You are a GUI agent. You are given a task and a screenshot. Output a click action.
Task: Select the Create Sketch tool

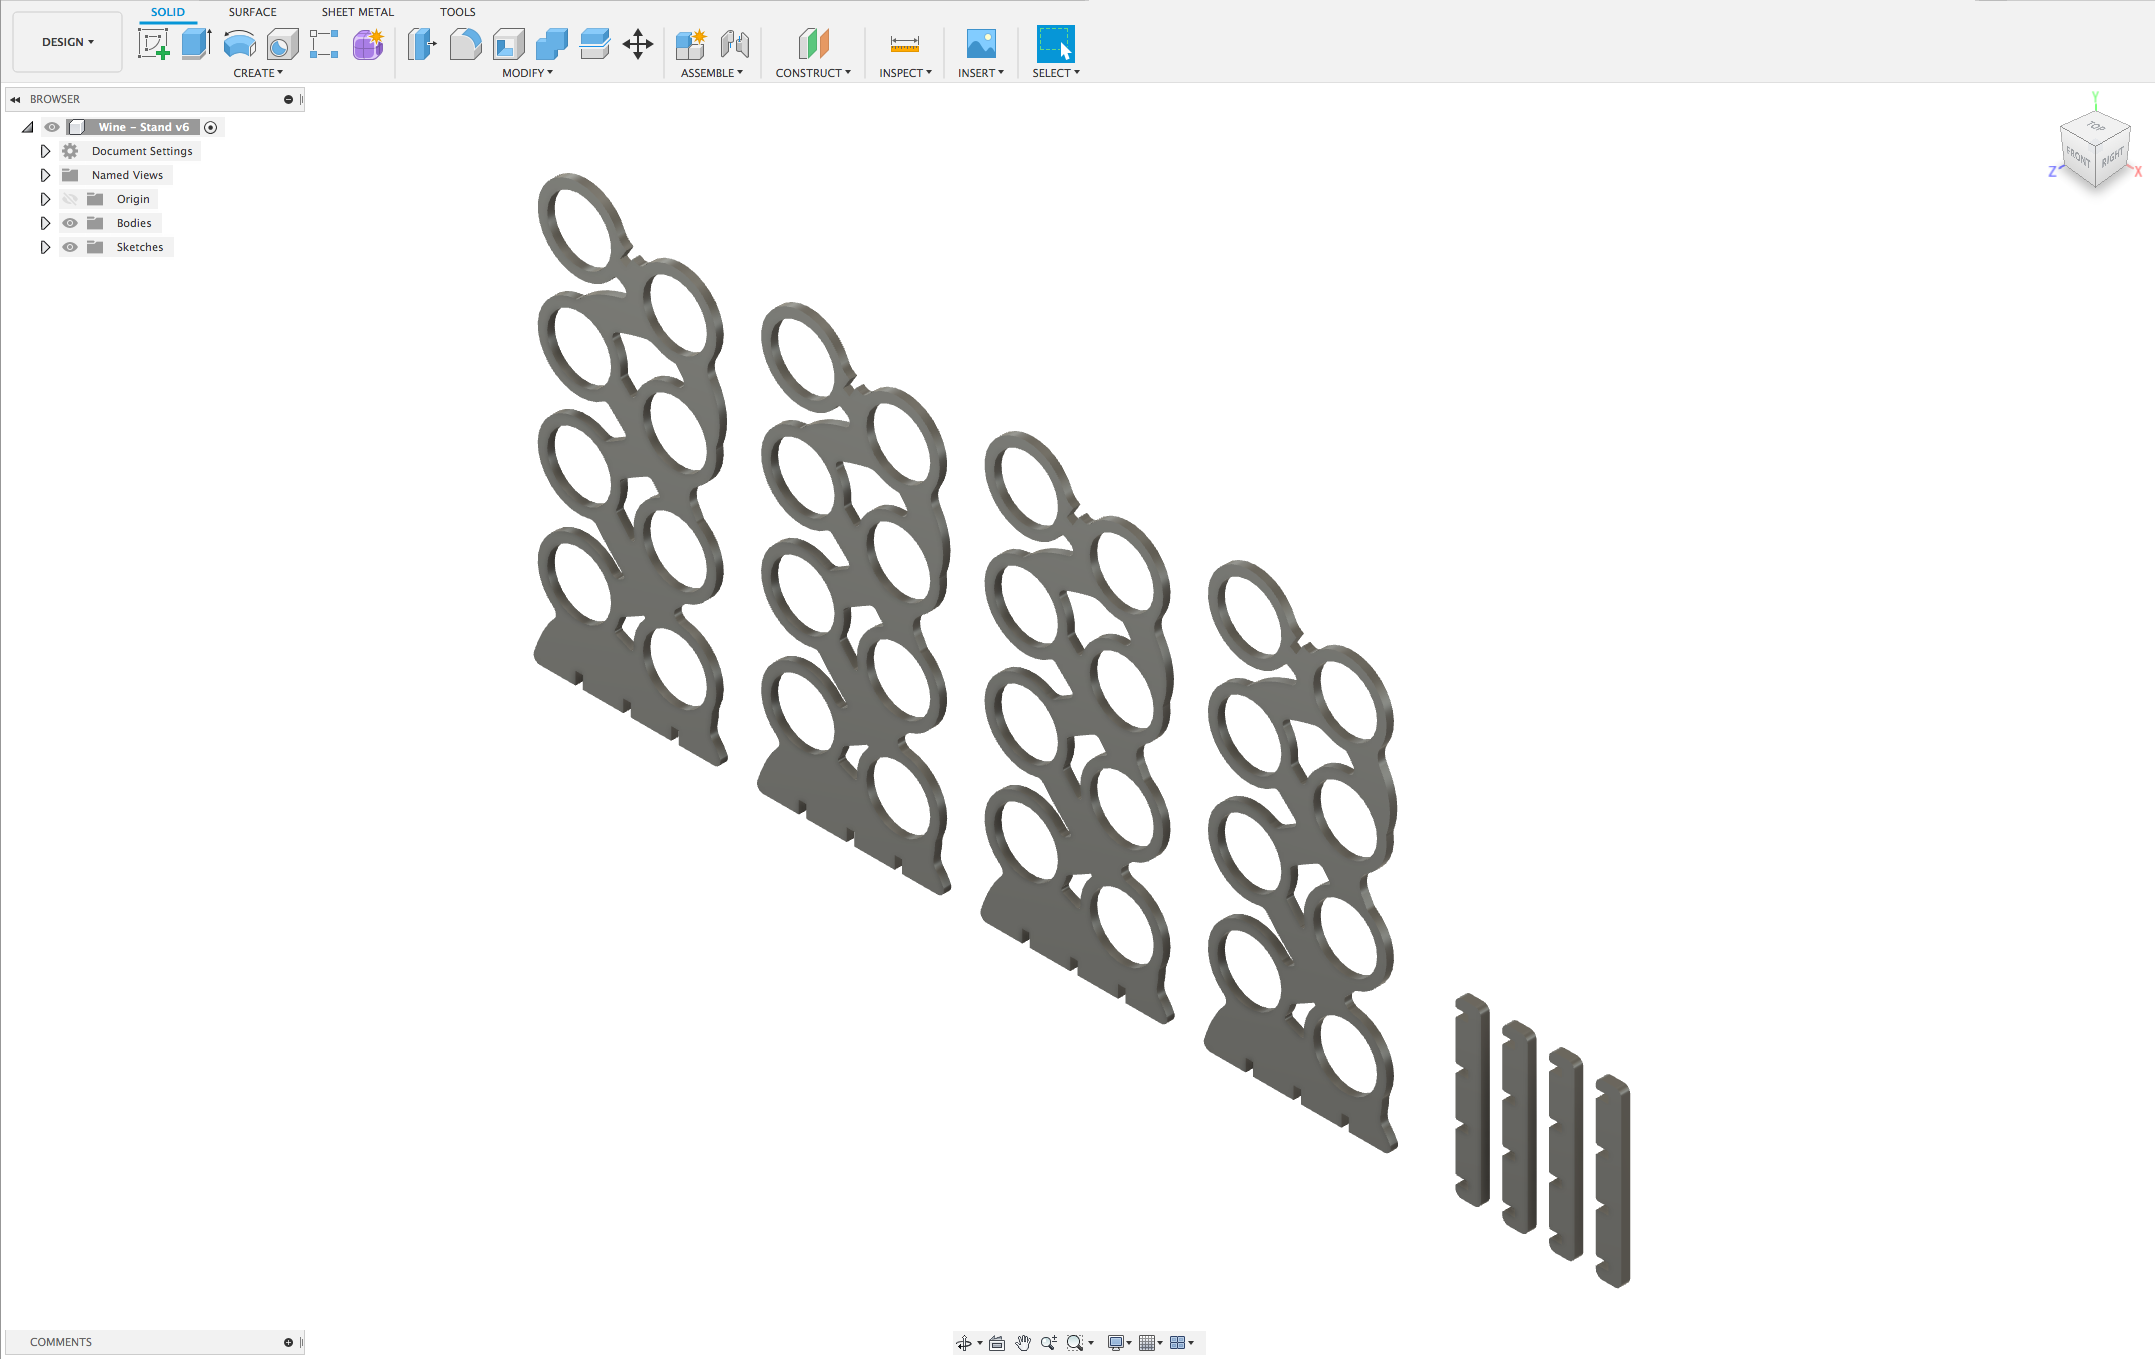153,44
